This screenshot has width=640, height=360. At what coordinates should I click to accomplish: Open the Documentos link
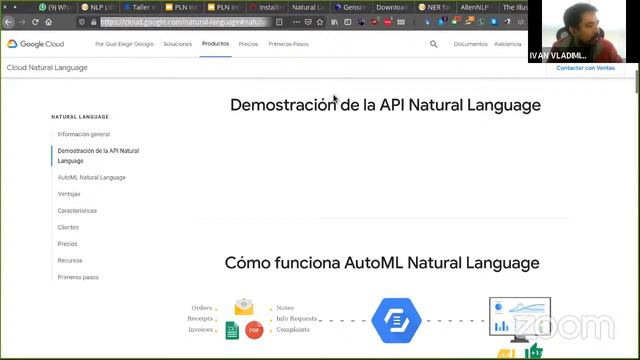[x=471, y=44]
